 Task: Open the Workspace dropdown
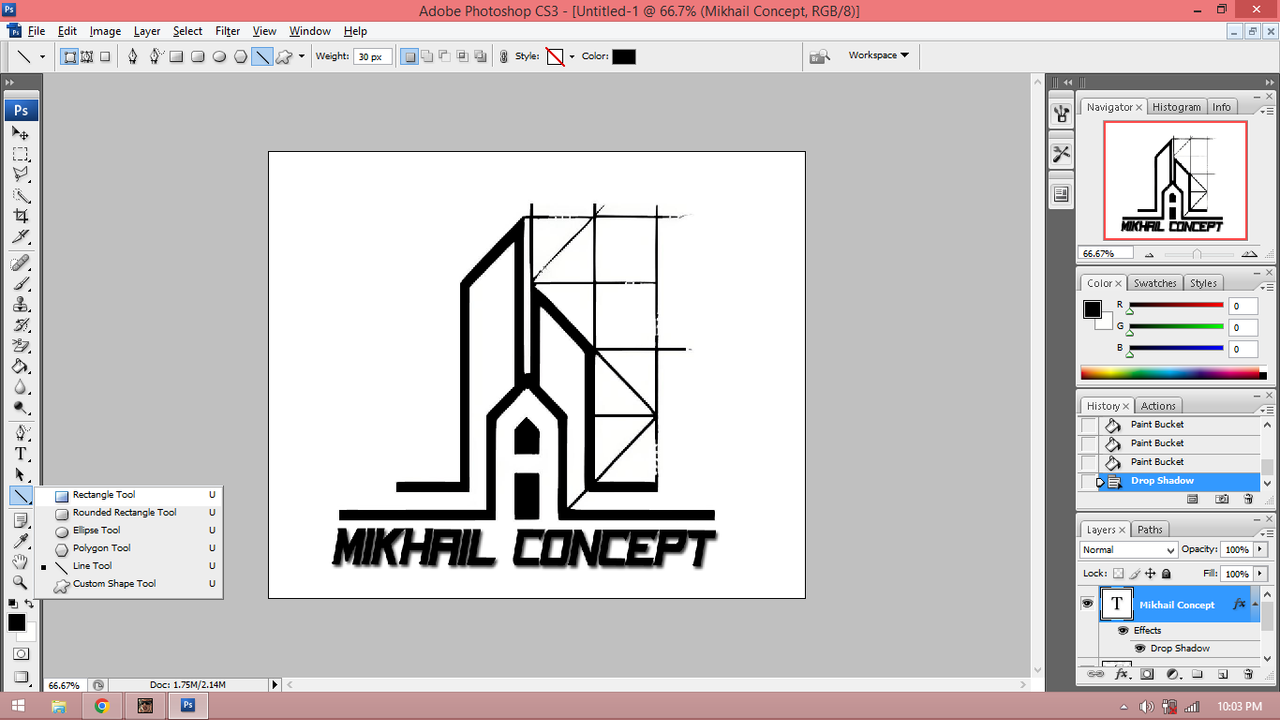coord(879,56)
